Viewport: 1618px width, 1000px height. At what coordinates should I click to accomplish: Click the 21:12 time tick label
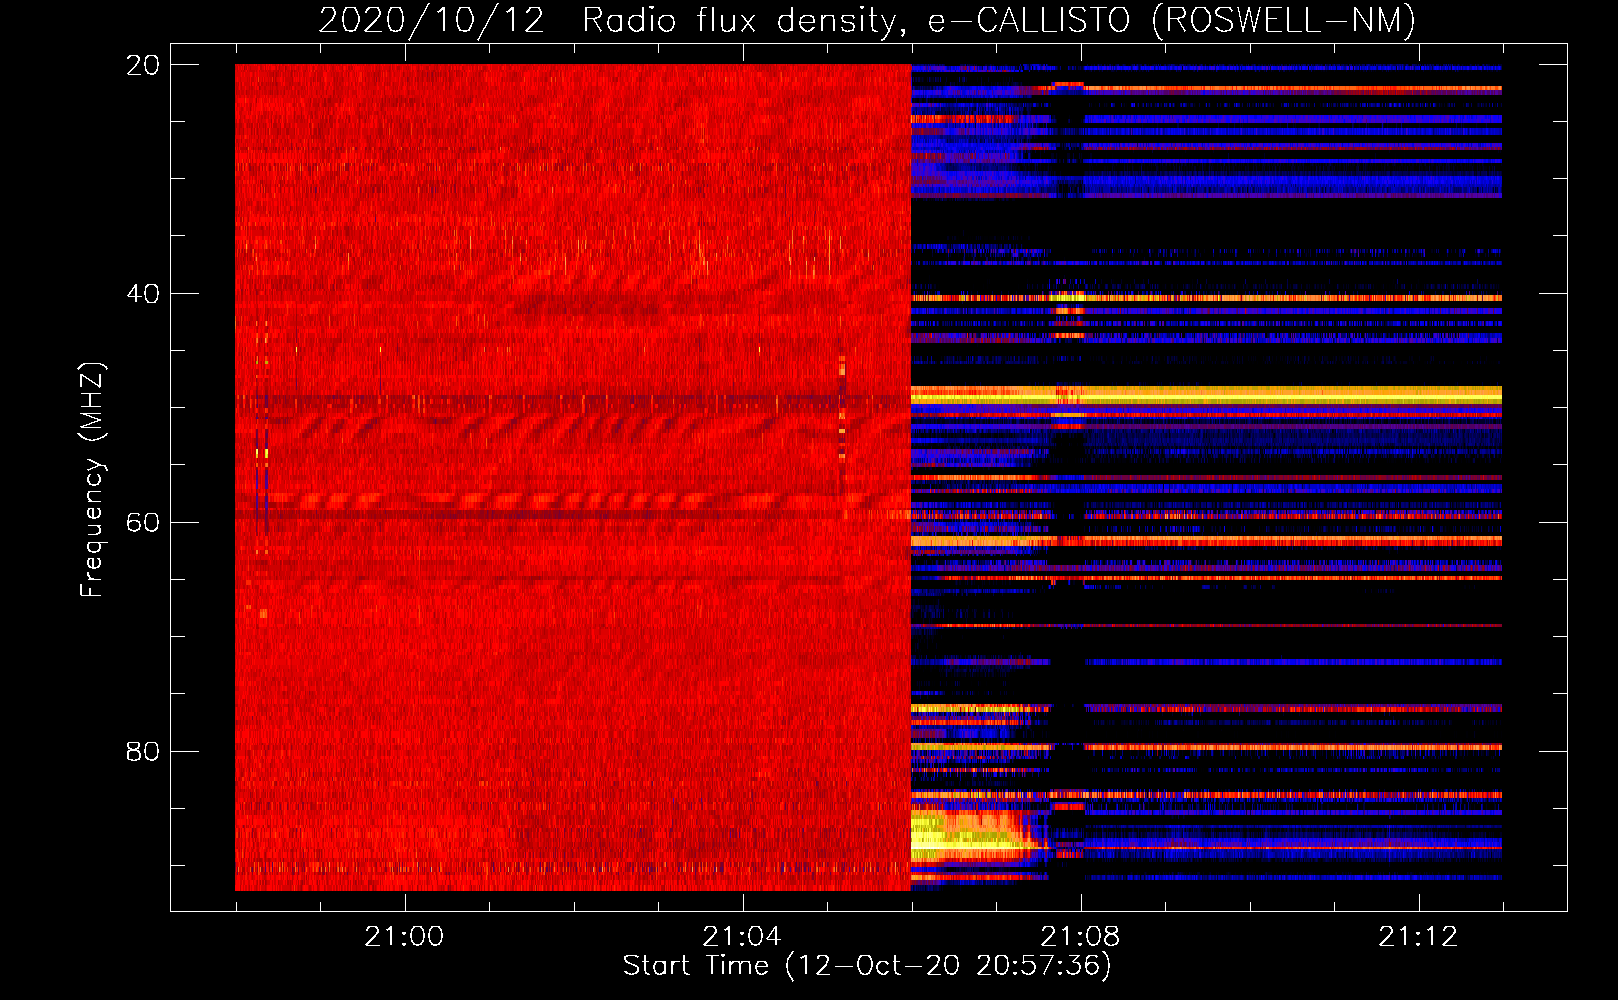coord(1418,937)
